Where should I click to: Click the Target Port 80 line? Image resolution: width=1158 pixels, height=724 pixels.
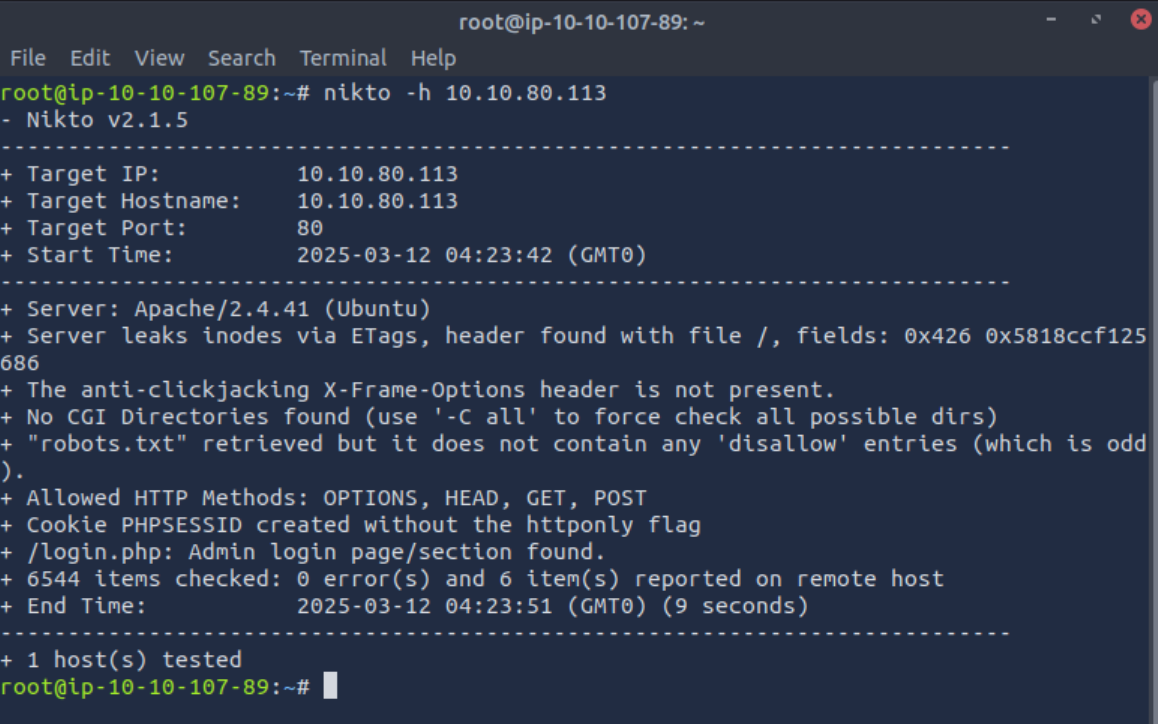(162, 228)
